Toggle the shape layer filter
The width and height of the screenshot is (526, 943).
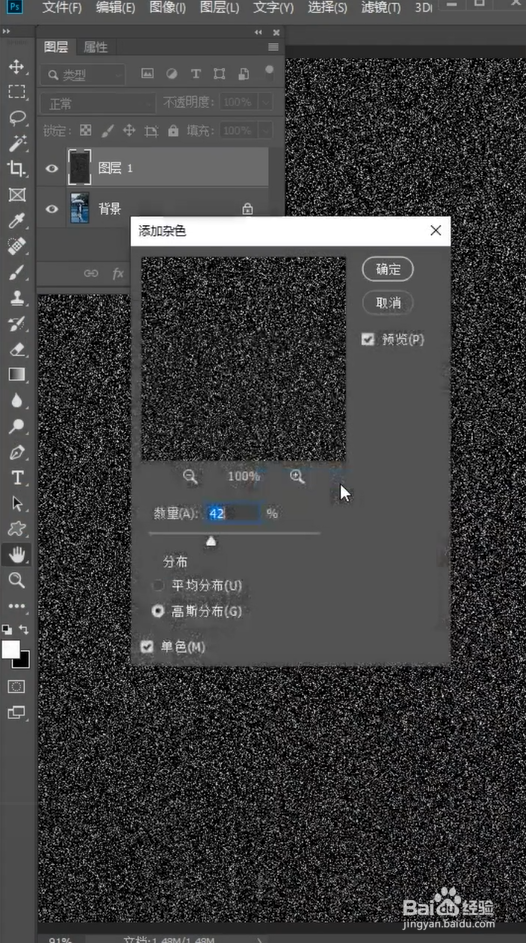coord(219,73)
